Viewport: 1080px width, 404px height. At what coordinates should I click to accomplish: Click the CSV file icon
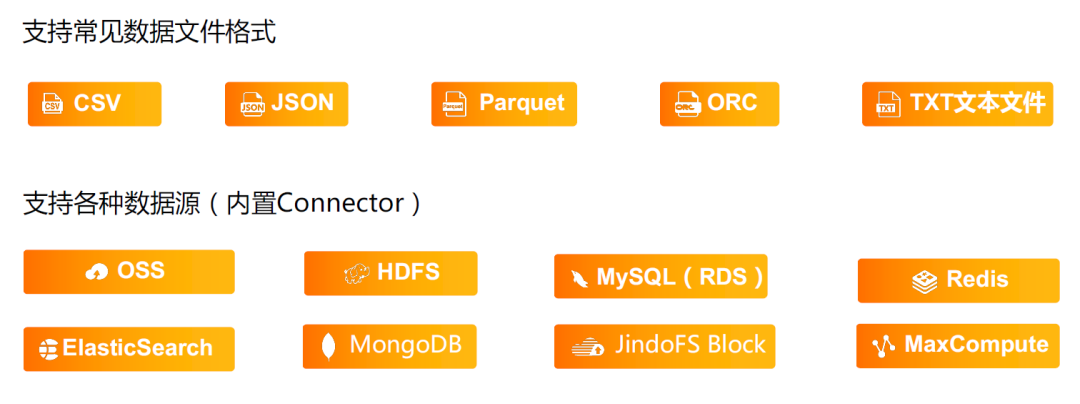click(x=52, y=105)
